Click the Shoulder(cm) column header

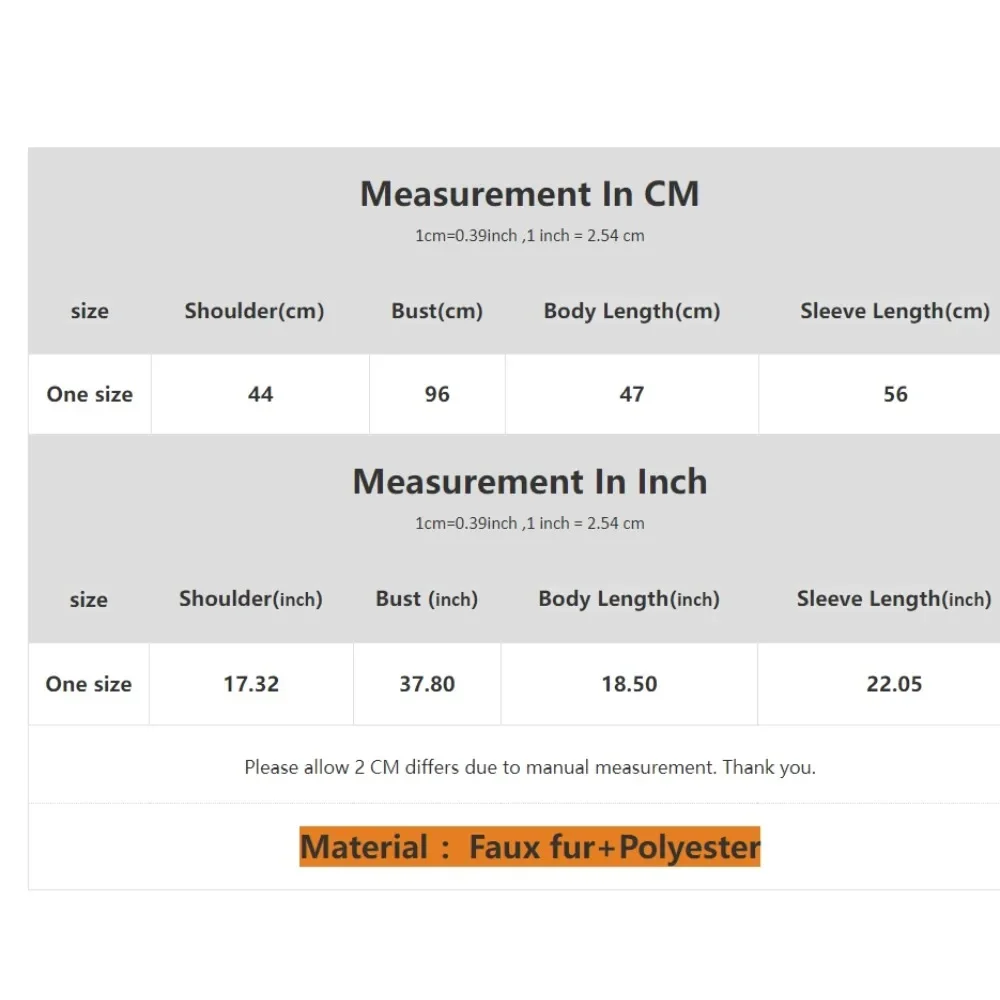254,311
